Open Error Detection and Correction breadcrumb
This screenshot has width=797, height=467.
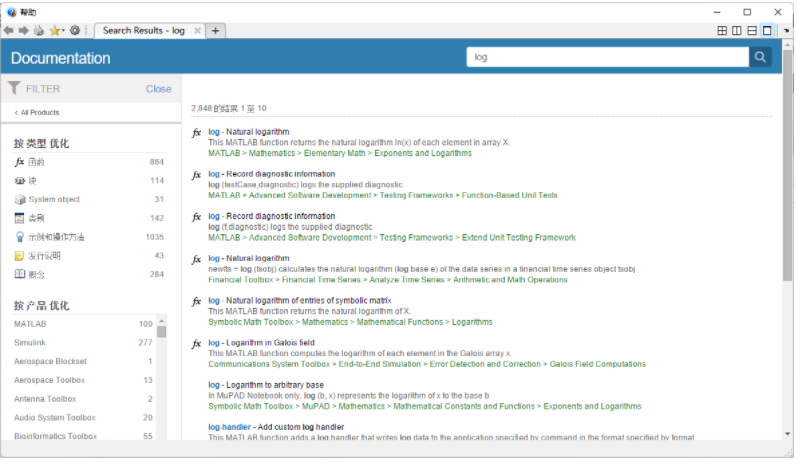485,364
